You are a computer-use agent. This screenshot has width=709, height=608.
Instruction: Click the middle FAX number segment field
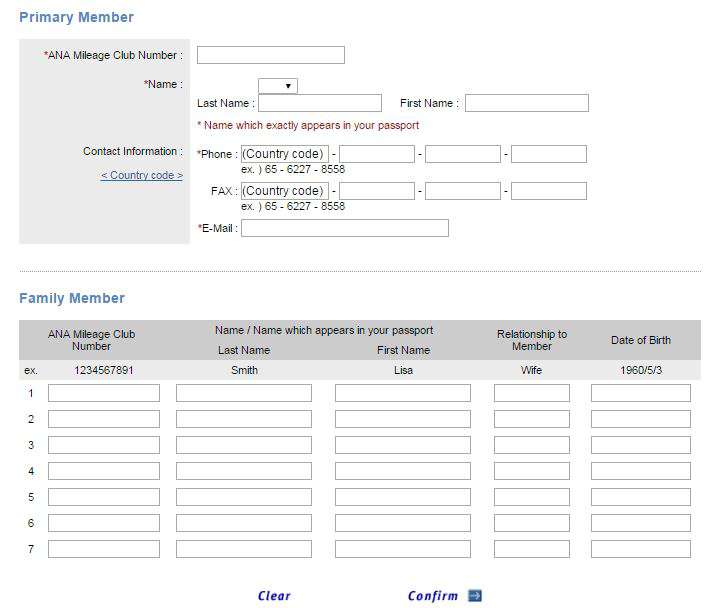click(463, 191)
